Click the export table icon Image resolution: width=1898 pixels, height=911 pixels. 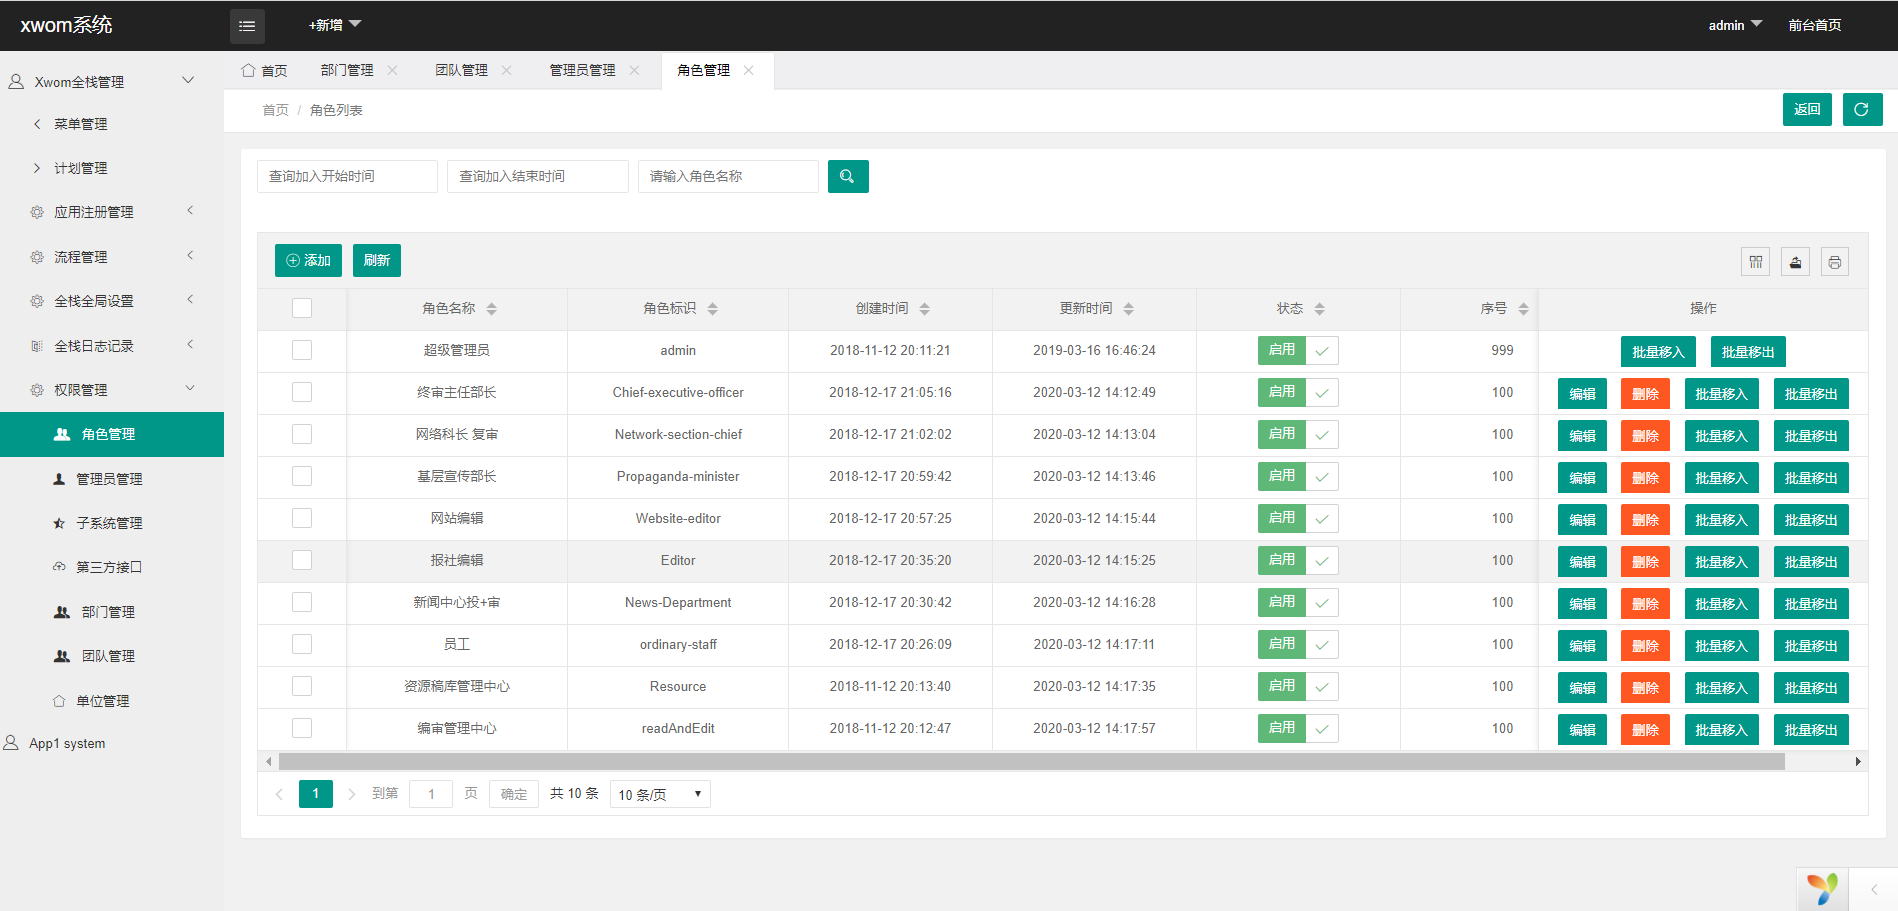coord(1795,262)
